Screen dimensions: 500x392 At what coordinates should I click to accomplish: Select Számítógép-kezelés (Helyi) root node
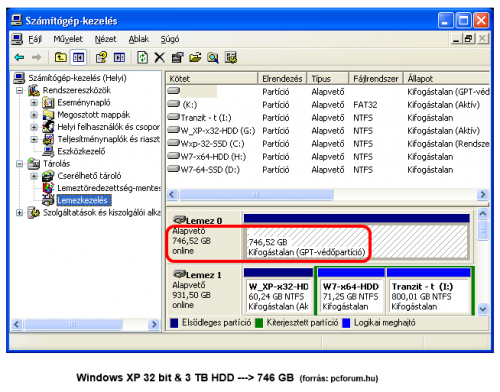pyautogui.click(x=77, y=78)
